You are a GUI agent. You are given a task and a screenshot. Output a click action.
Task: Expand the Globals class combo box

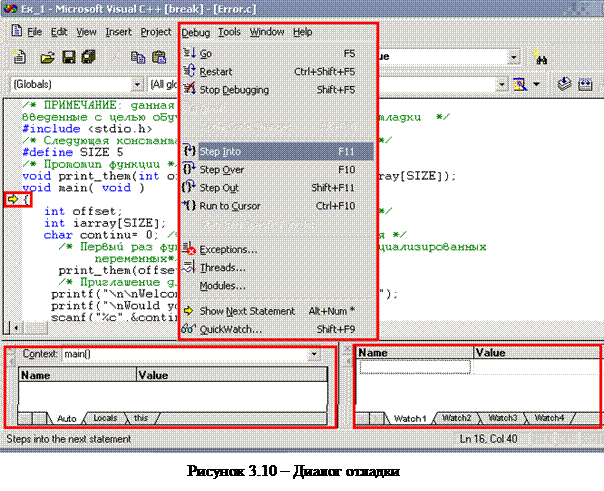pos(137,84)
